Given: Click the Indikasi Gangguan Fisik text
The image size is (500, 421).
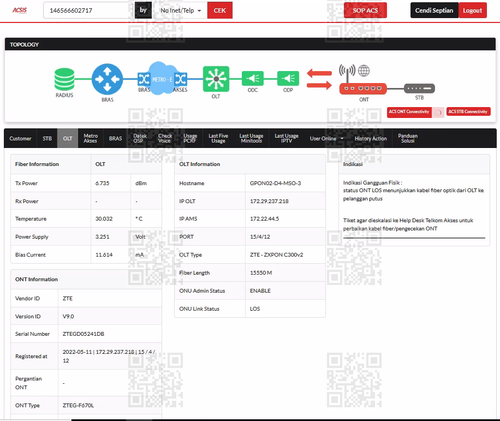Looking at the screenshot, I should pos(372,183).
